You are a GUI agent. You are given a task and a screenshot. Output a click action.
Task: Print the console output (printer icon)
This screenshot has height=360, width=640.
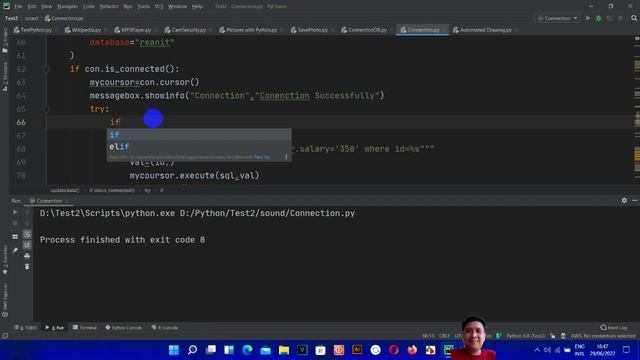tap(27, 256)
